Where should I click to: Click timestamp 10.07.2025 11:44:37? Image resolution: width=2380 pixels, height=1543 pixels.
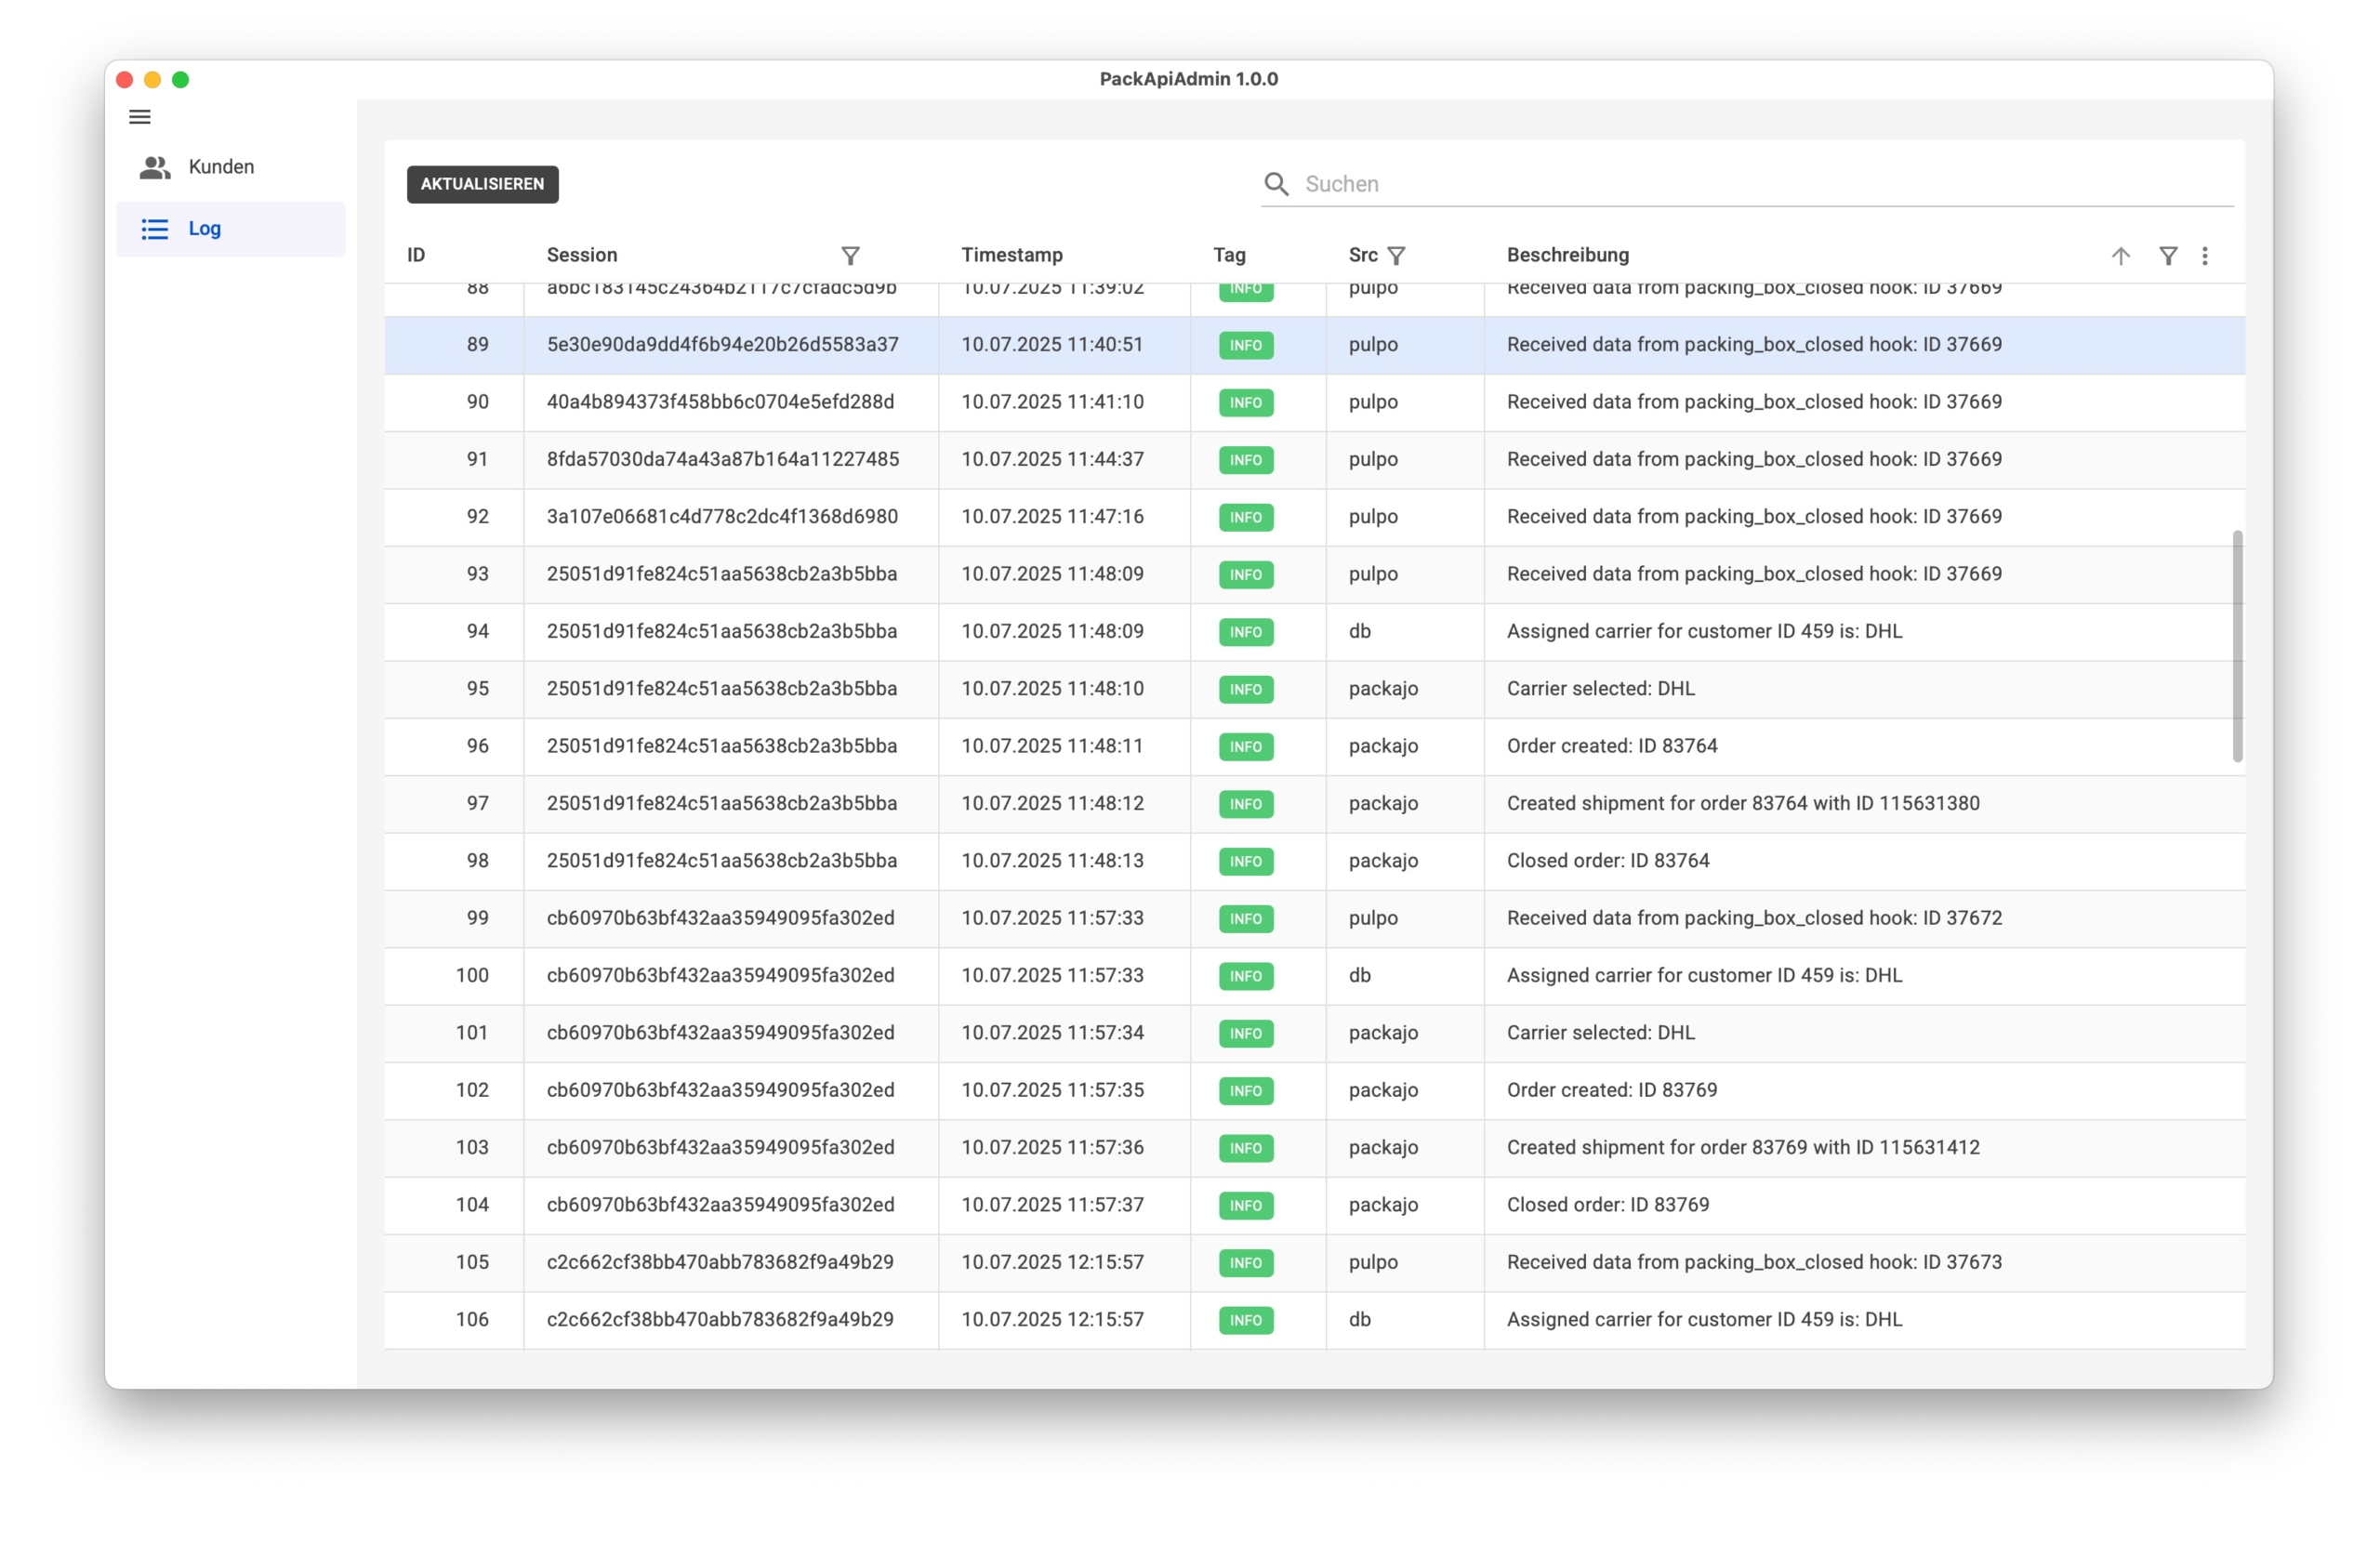[x=1052, y=459]
